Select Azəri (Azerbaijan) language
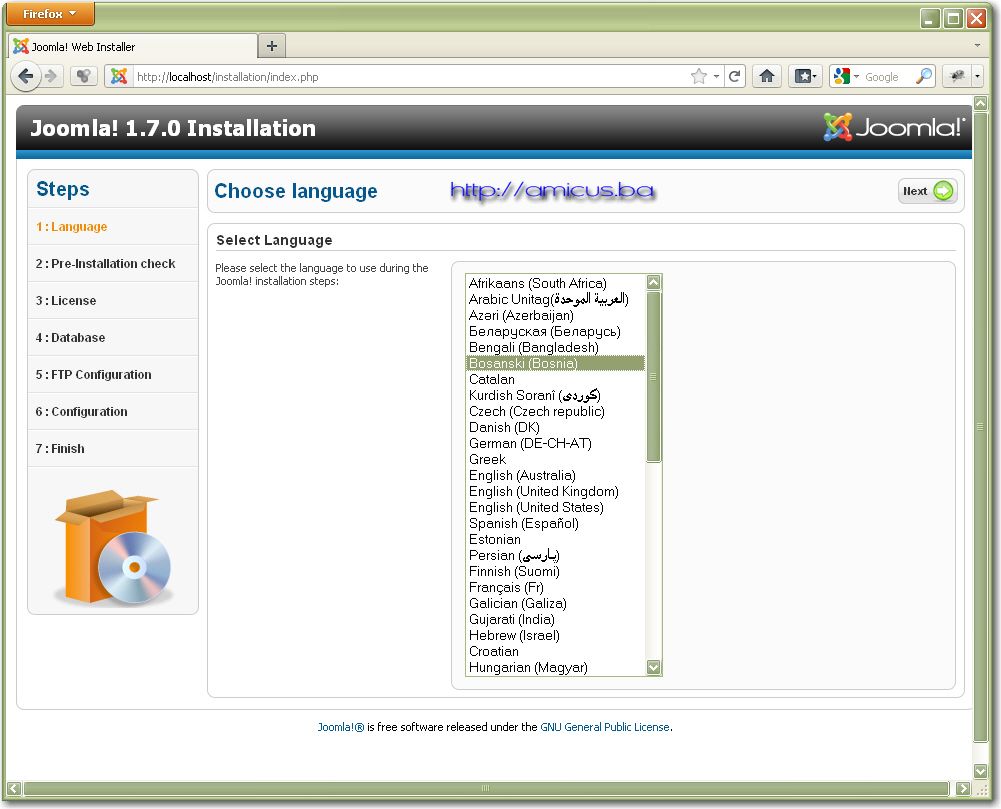 click(555, 315)
